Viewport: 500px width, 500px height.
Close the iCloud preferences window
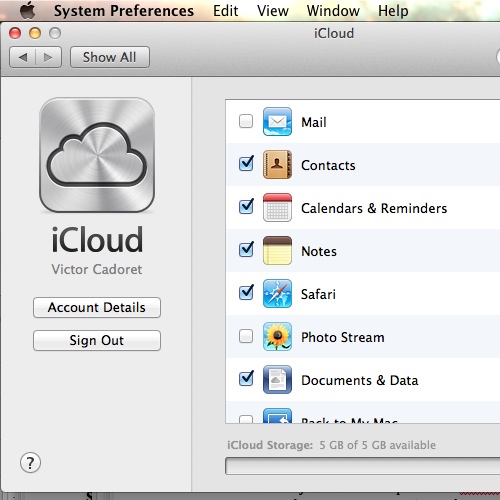(15, 33)
